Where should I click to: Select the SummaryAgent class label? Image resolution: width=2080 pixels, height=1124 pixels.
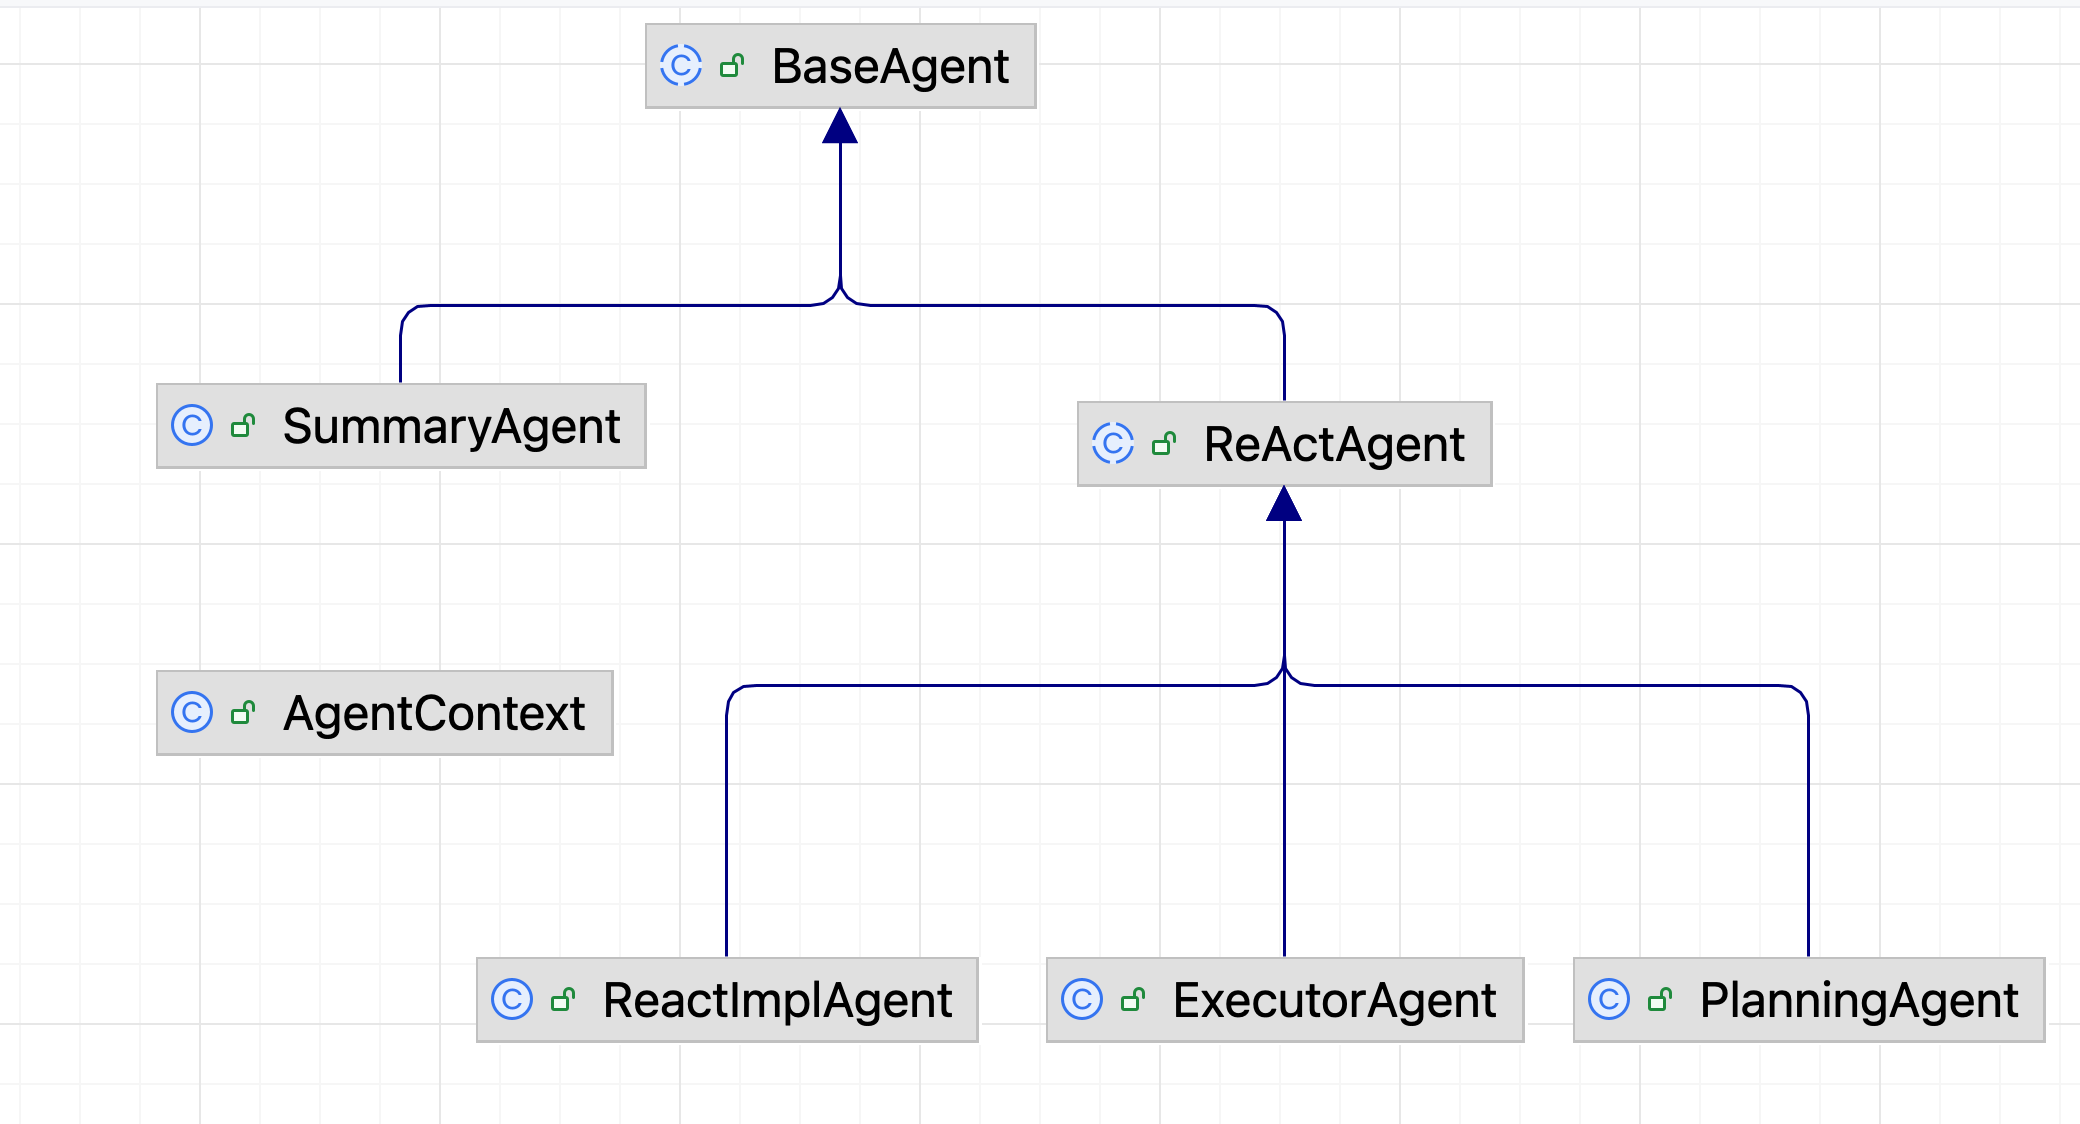[x=451, y=427]
